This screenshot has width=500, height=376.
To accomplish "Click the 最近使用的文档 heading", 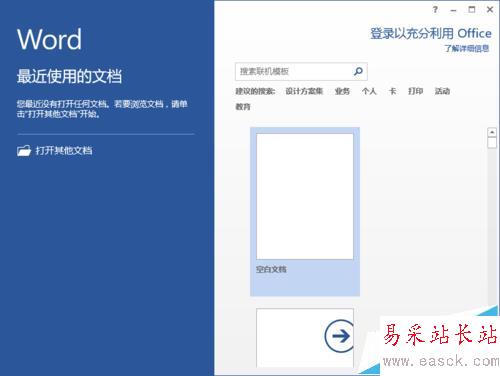I will tap(69, 76).
